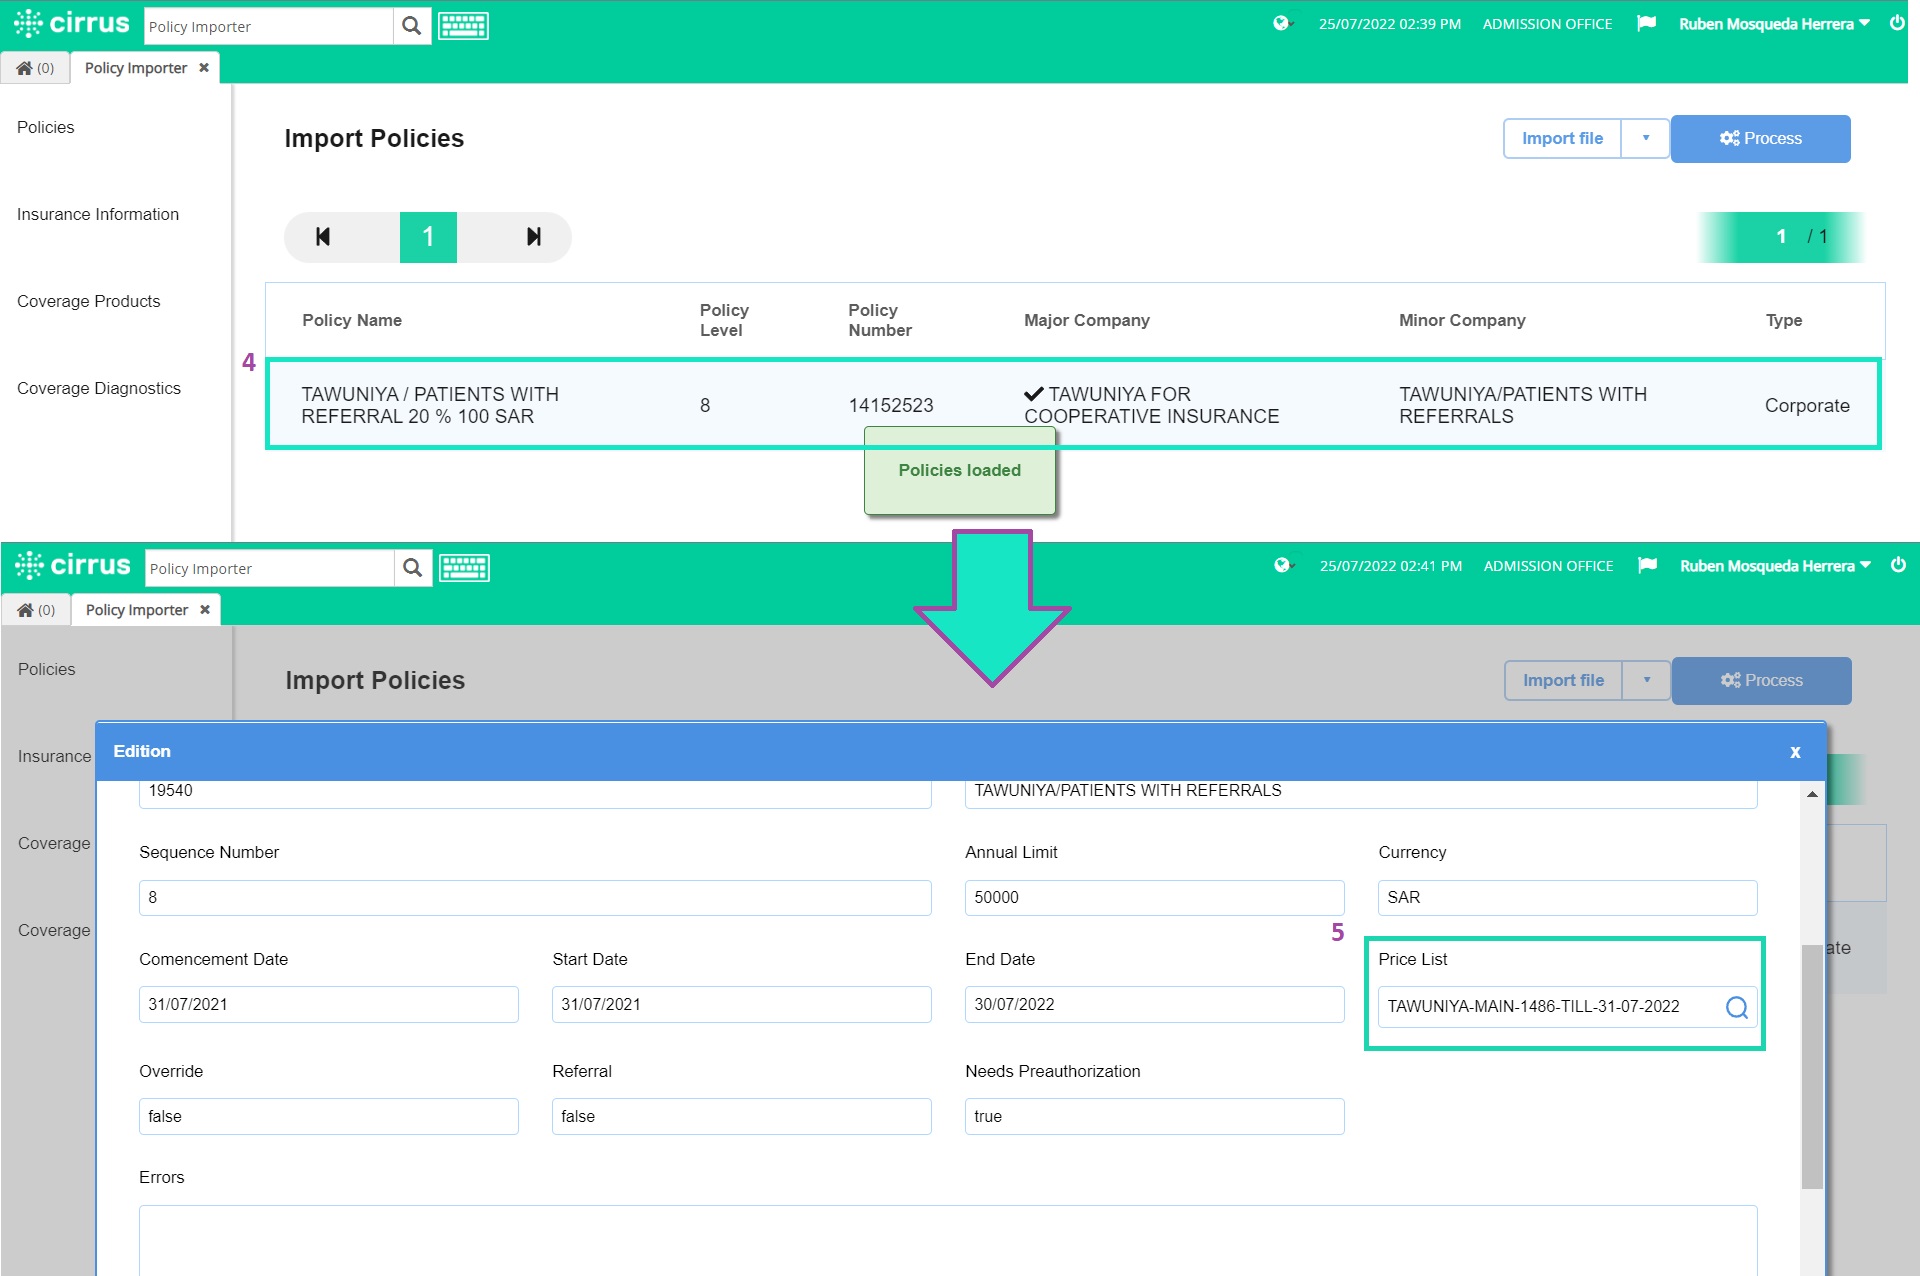This screenshot has height=1276, width=1920.
Task: Open Policies in the 02:39 PM window sidebar
Action: click(46, 127)
